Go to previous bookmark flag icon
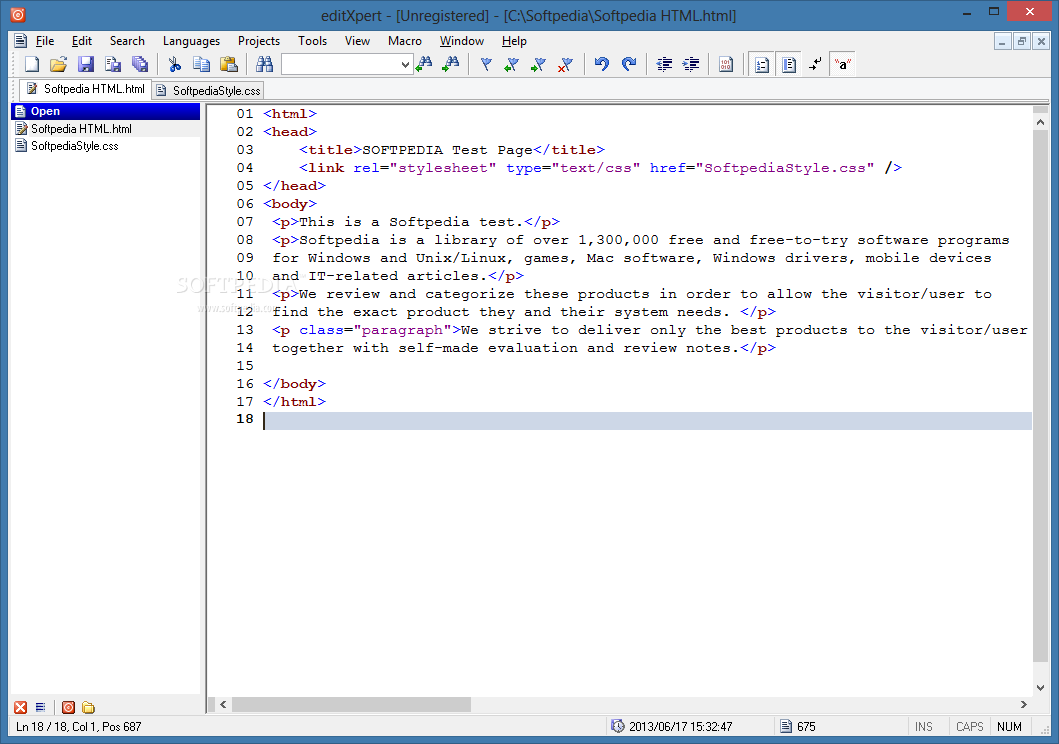 click(512, 64)
